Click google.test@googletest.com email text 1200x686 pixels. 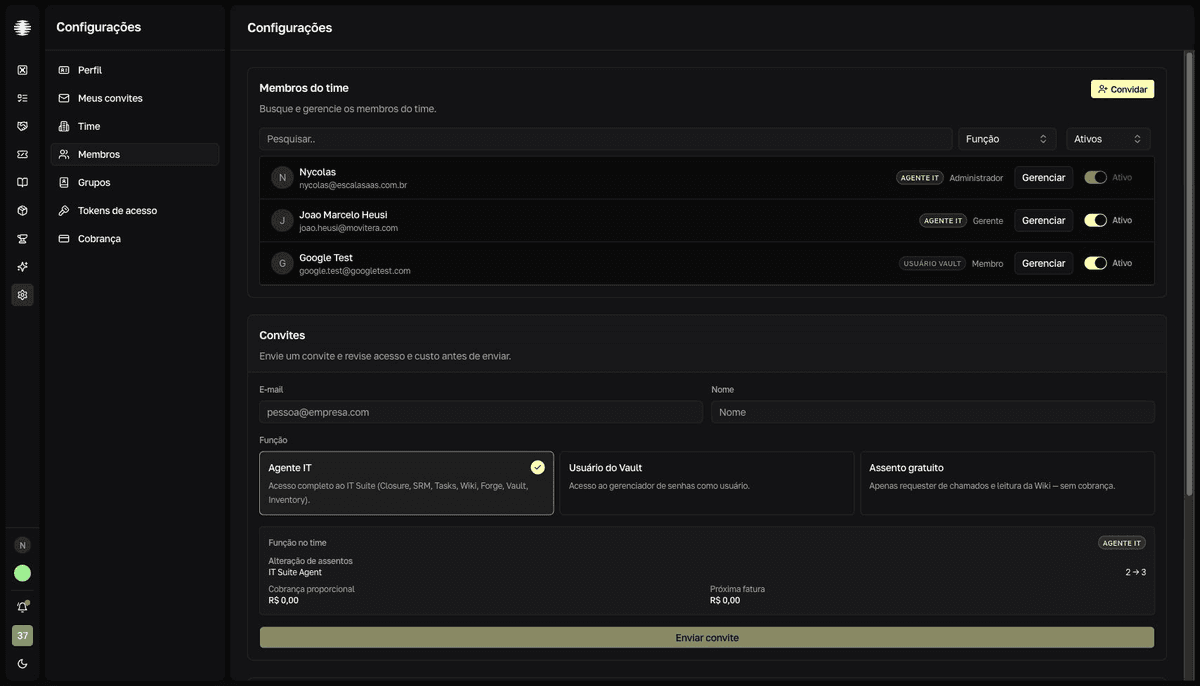[355, 271]
